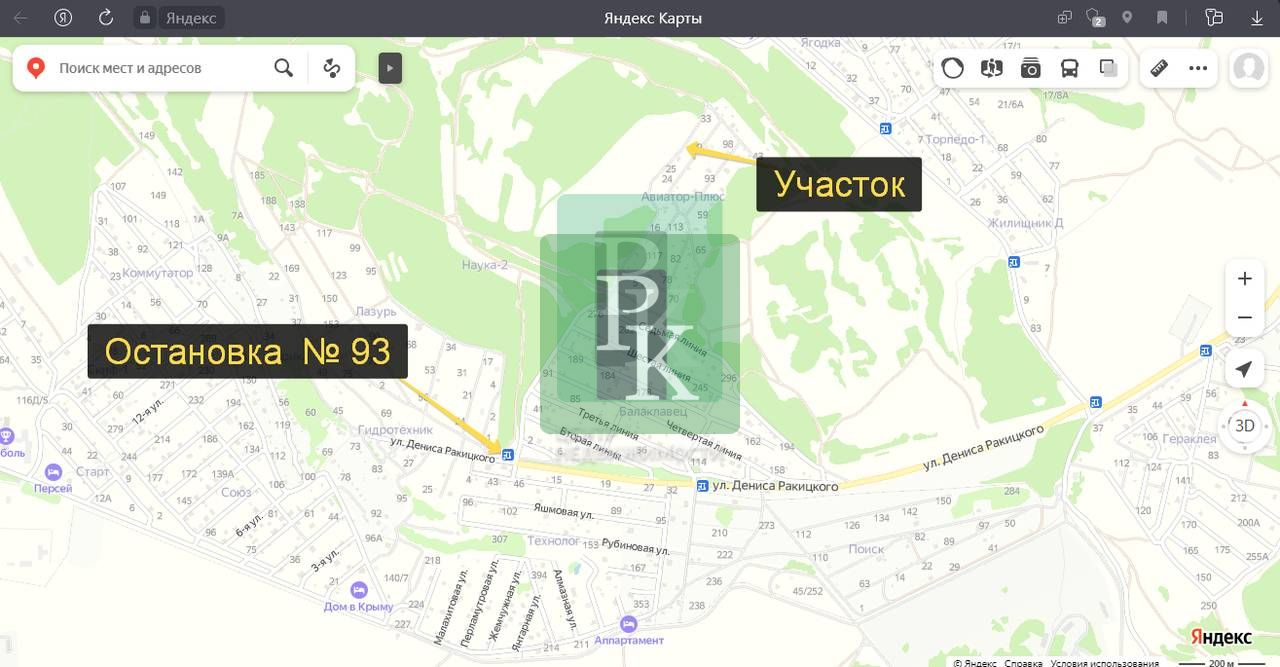Toggle the photos layer camera icon

[1031, 68]
